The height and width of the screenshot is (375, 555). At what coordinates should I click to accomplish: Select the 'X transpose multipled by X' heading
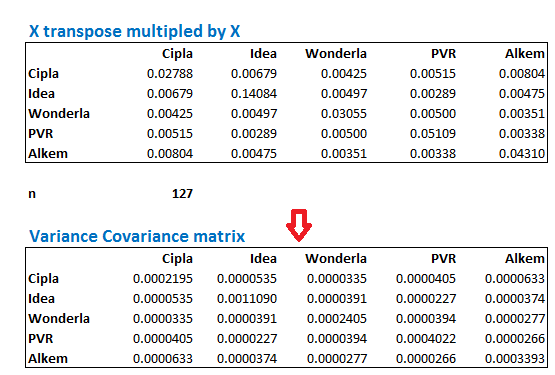(x=135, y=31)
